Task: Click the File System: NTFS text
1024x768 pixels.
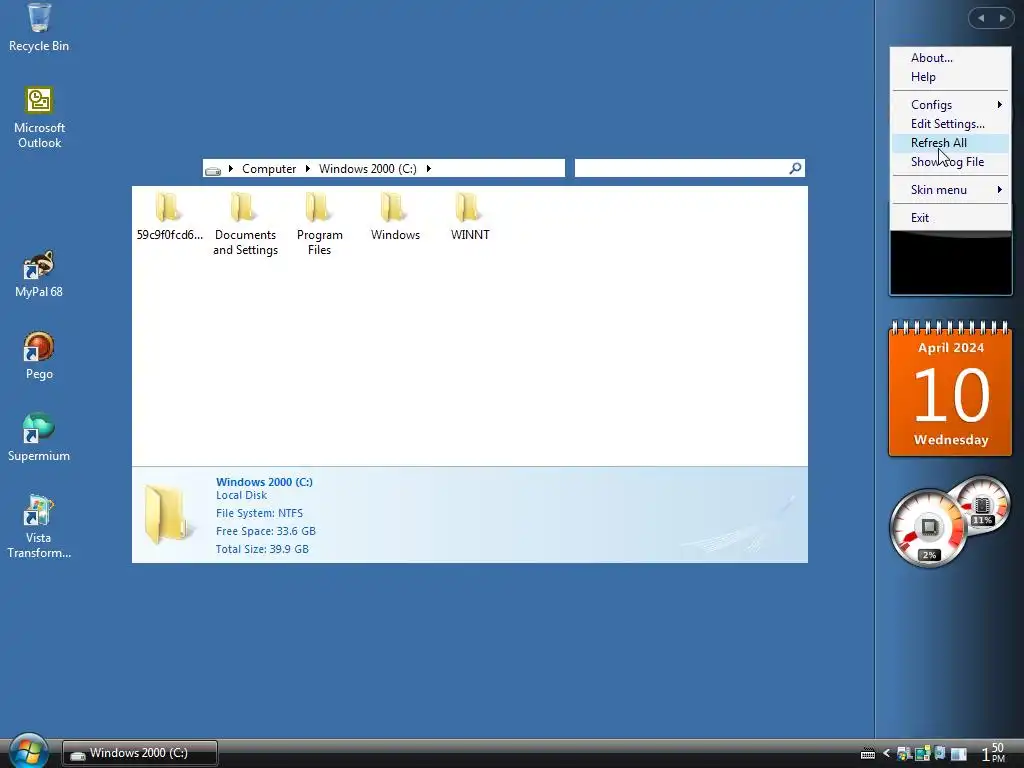Action: [259, 513]
